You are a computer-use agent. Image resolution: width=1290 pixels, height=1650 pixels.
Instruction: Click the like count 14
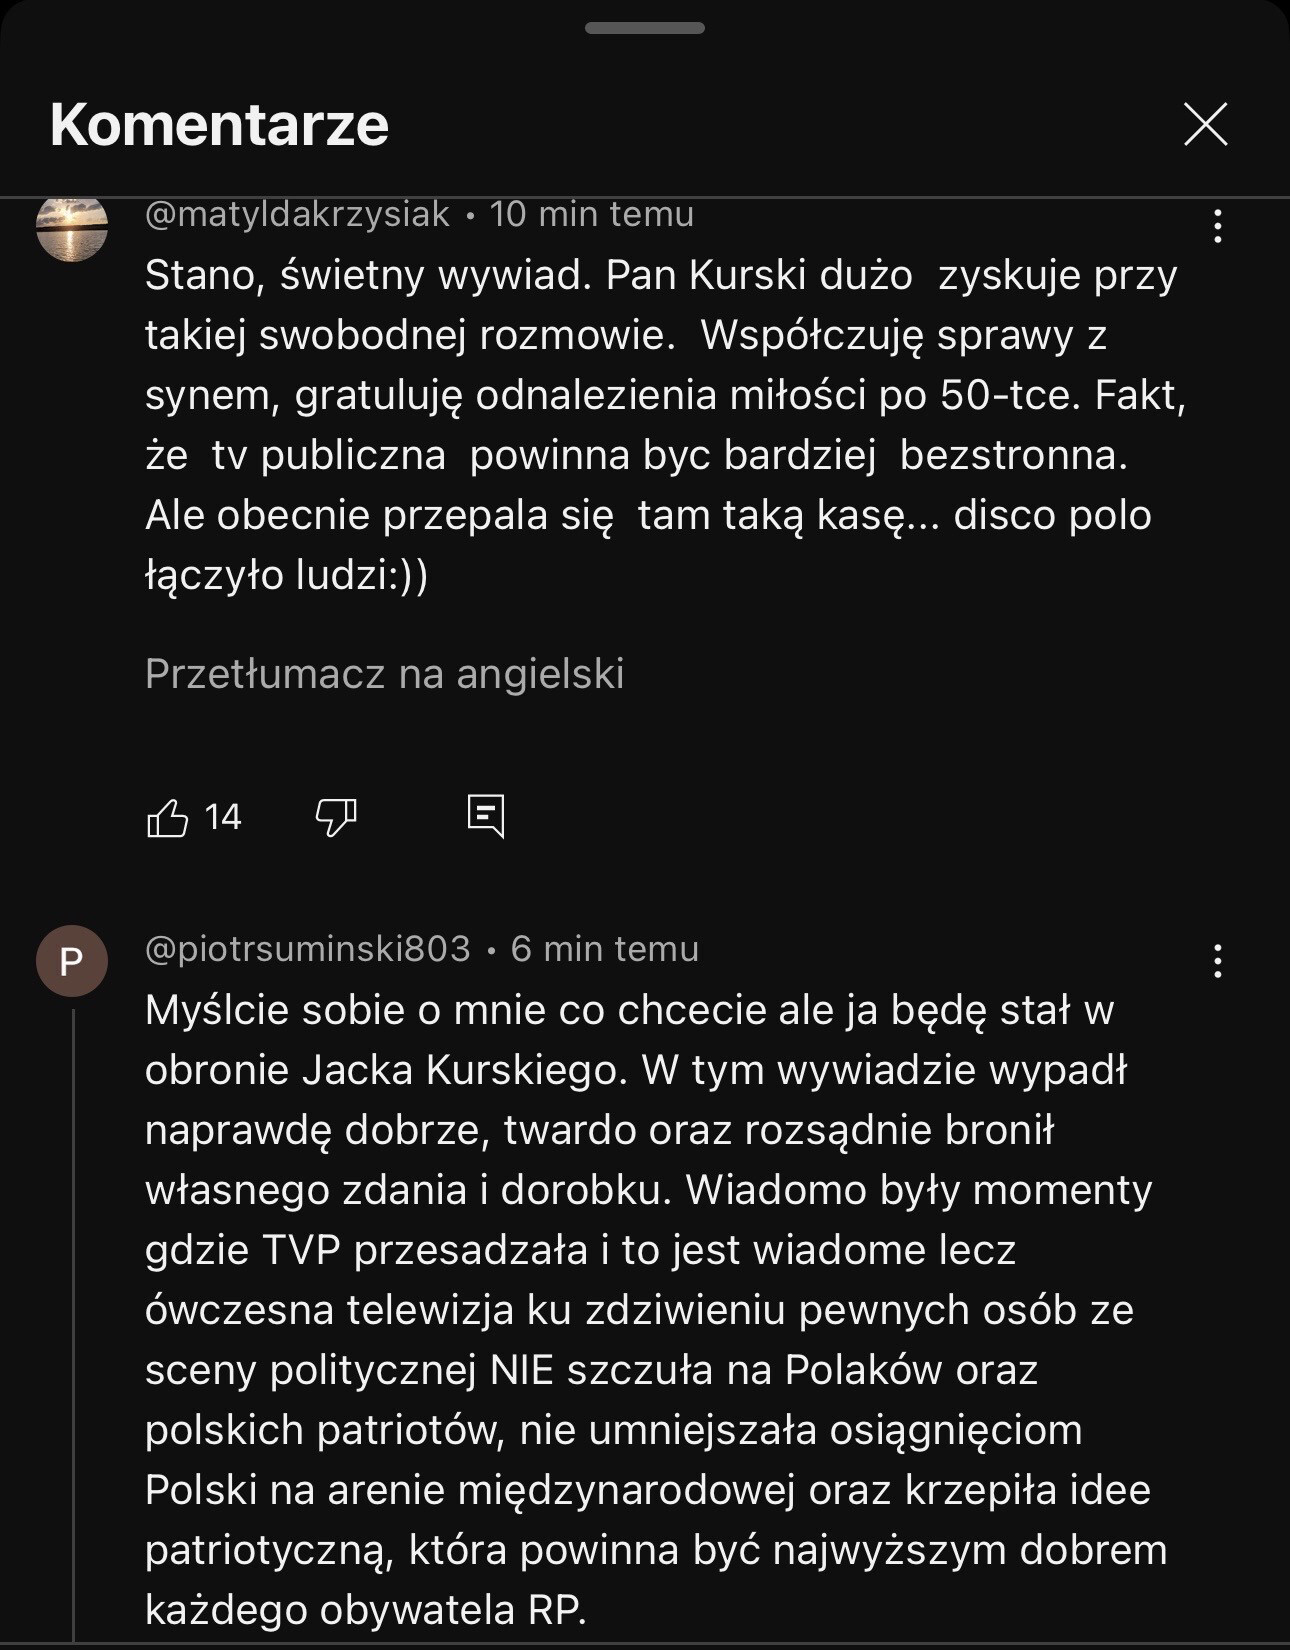point(223,818)
